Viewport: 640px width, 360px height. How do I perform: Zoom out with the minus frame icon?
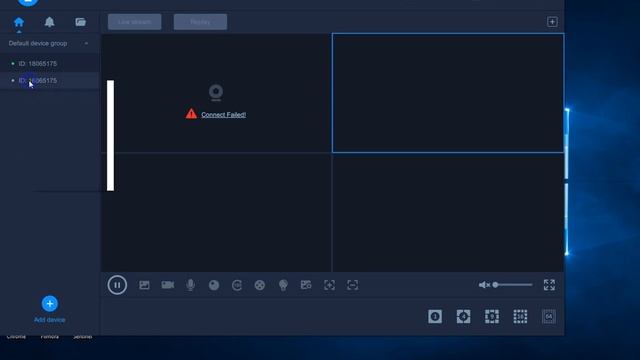pyautogui.click(x=352, y=285)
